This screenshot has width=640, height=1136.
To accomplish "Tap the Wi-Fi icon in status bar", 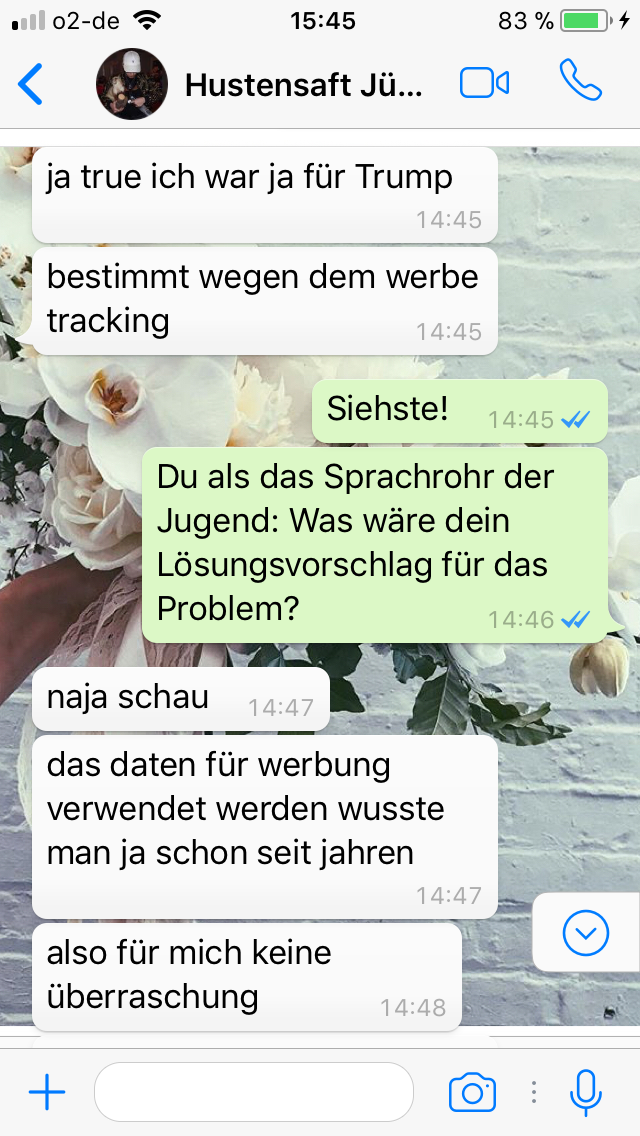I will [x=148, y=21].
